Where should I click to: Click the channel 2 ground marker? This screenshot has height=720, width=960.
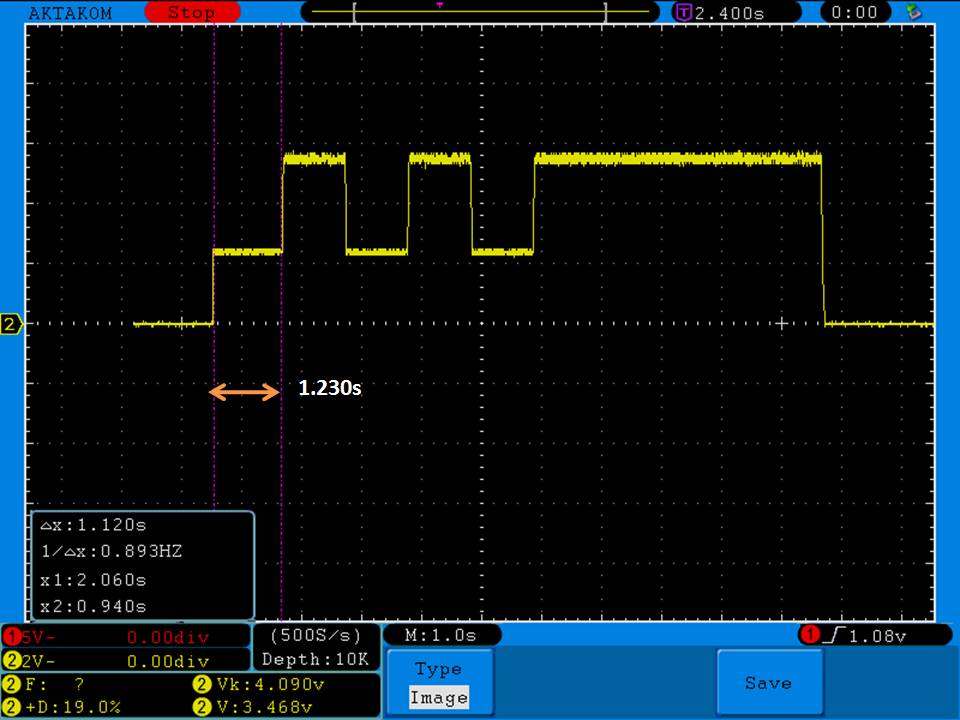[x=11, y=325]
